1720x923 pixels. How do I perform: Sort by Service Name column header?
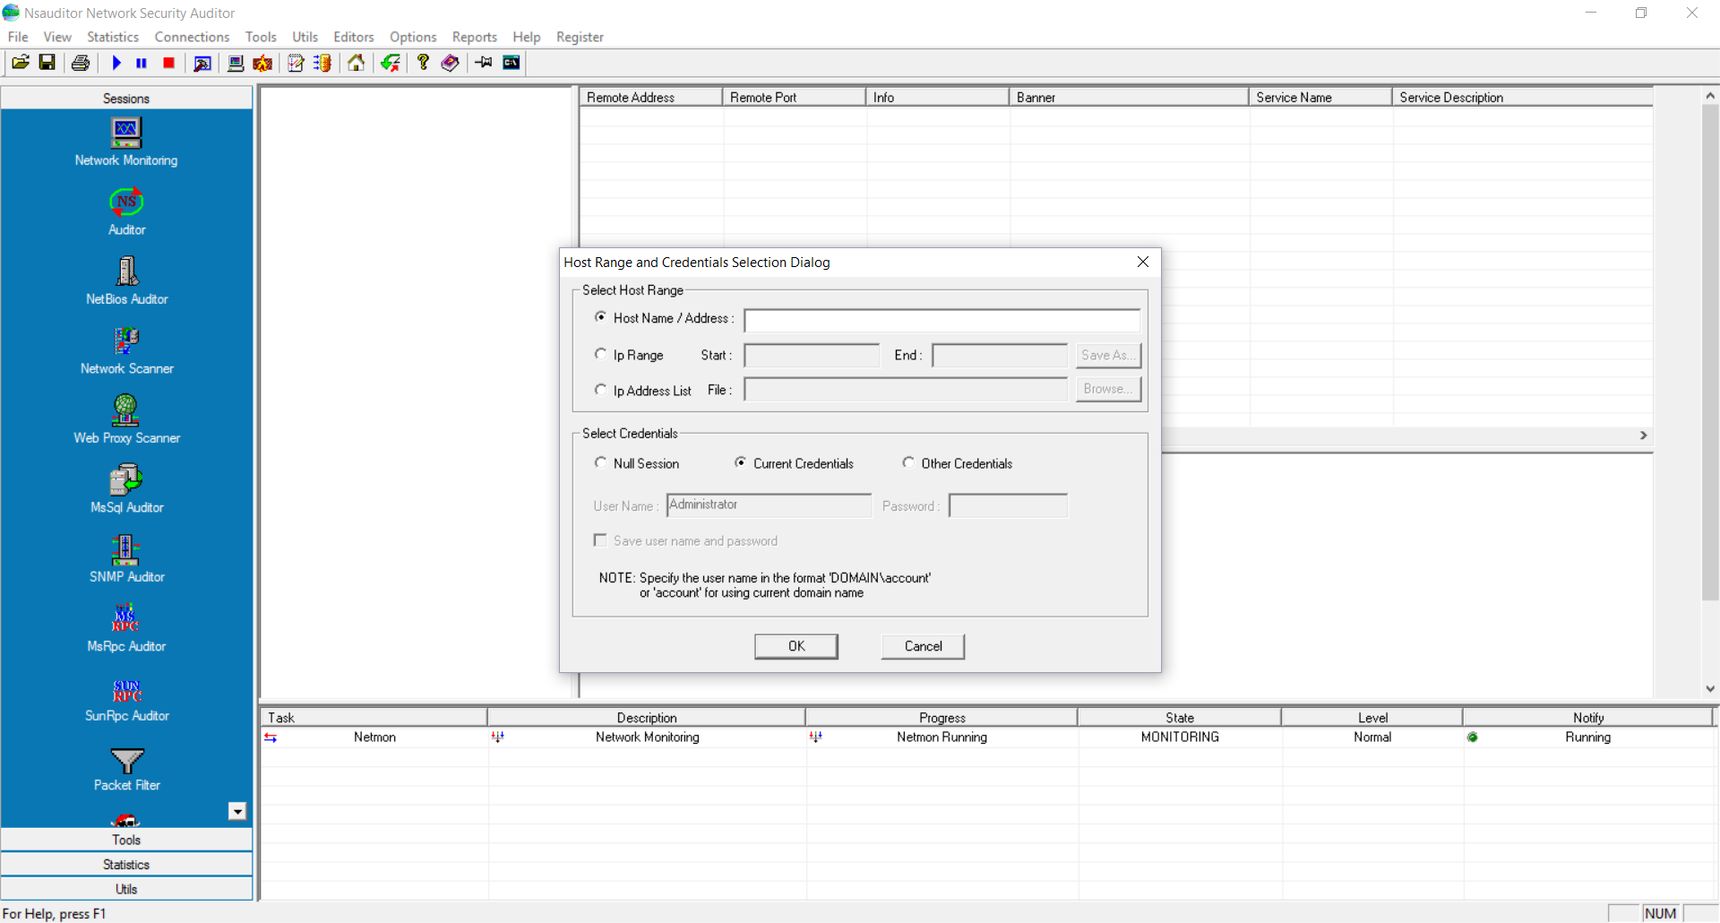[1320, 97]
